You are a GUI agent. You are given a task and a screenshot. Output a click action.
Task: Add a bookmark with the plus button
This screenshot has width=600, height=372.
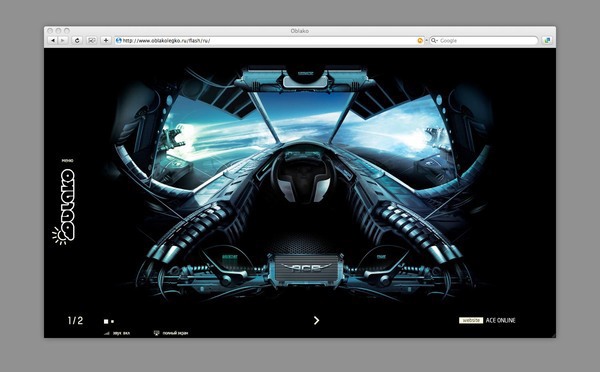pos(106,41)
